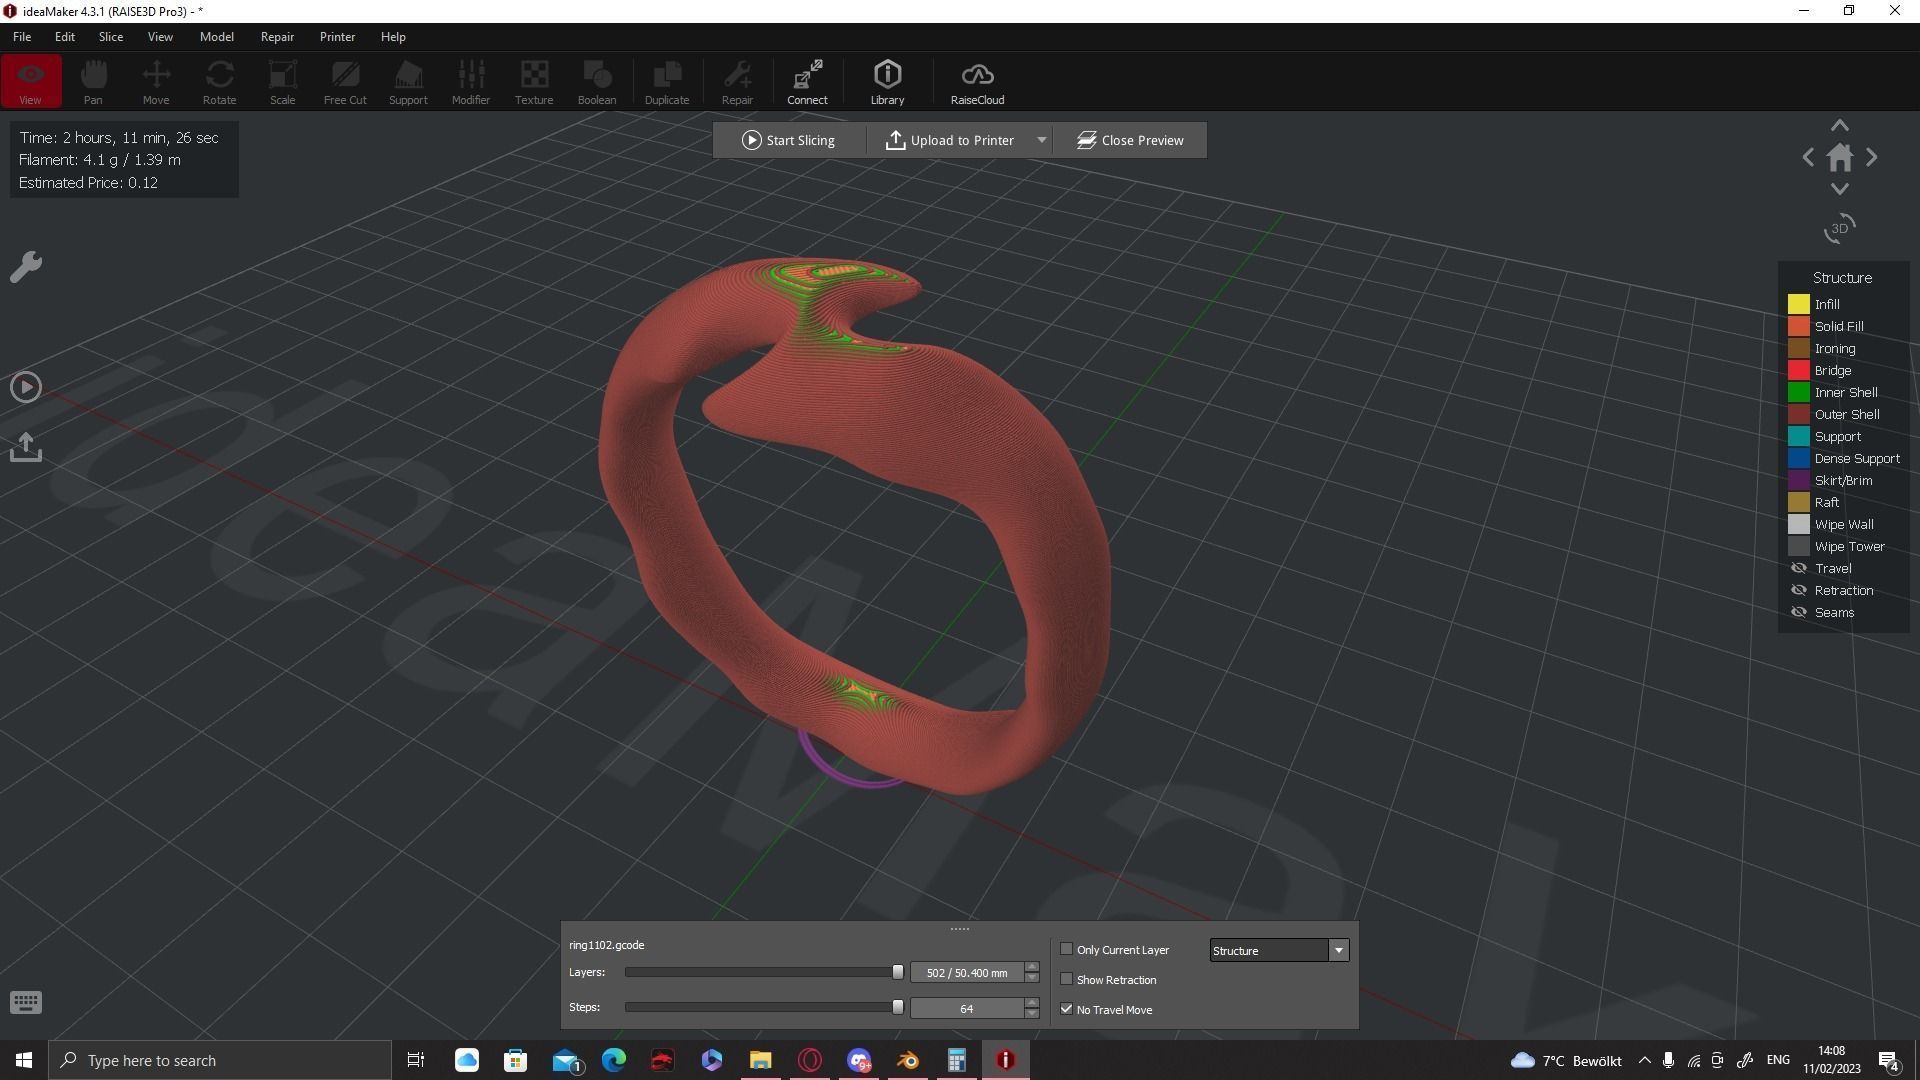Click the layer height value field
The image size is (1920, 1080).
tap(967, 973)
